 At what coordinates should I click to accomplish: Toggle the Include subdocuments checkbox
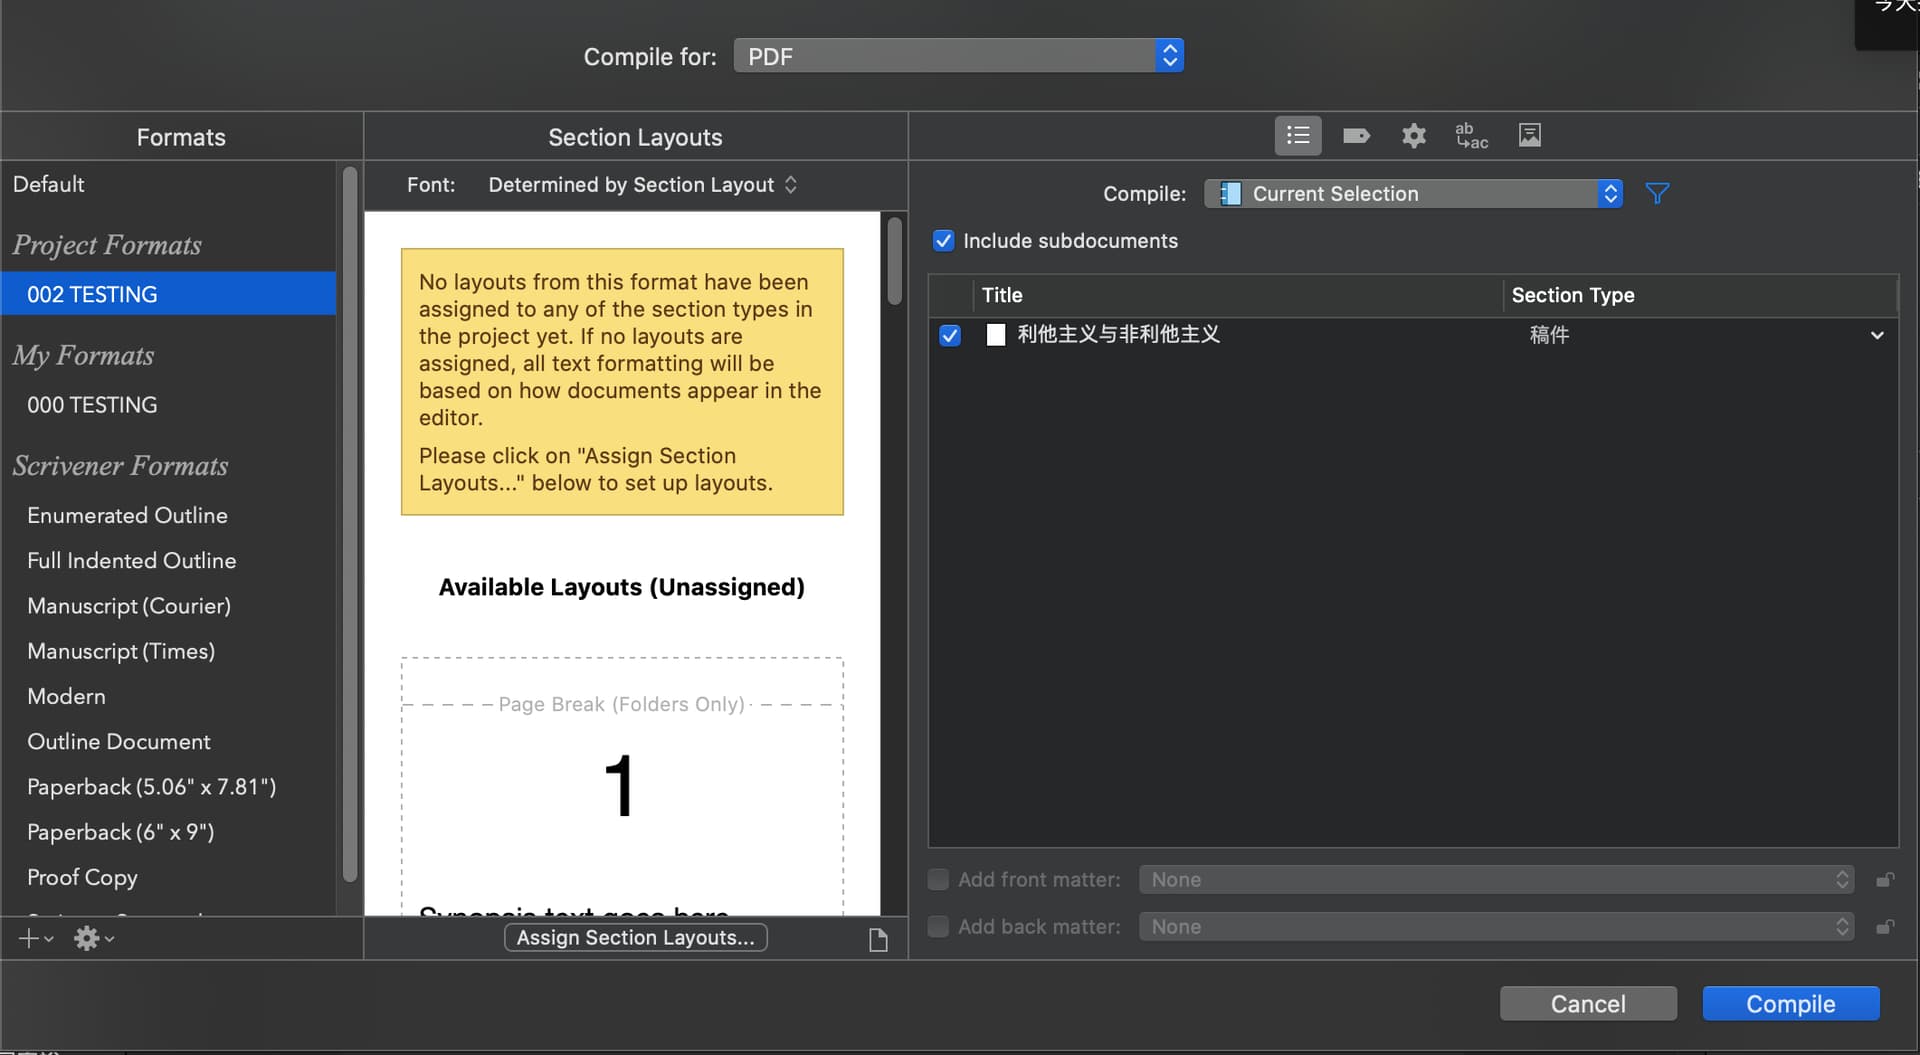[x=943, y=241]
